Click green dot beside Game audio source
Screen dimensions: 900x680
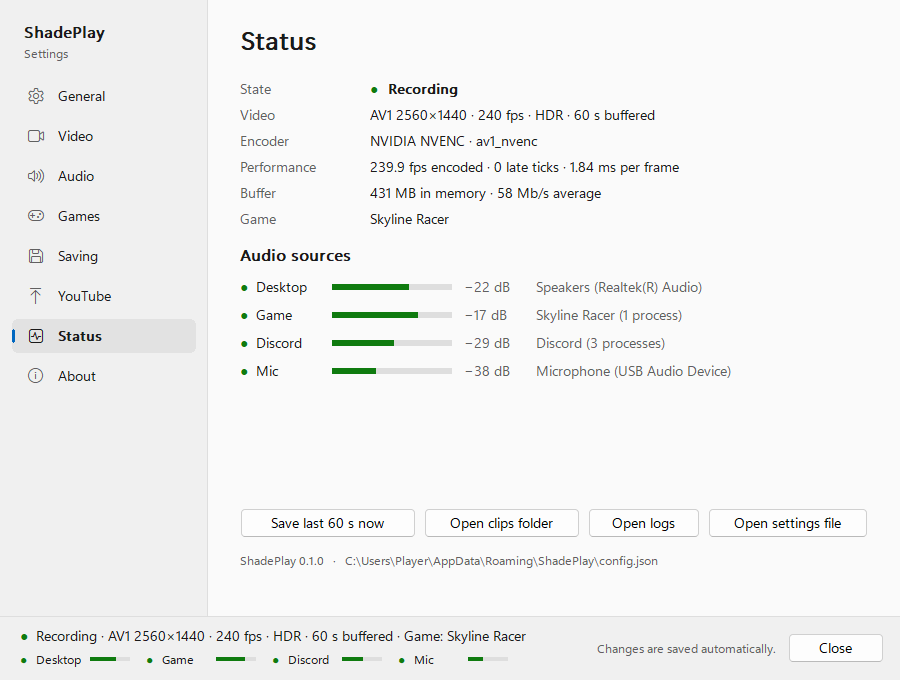click(x=245, y=316)
